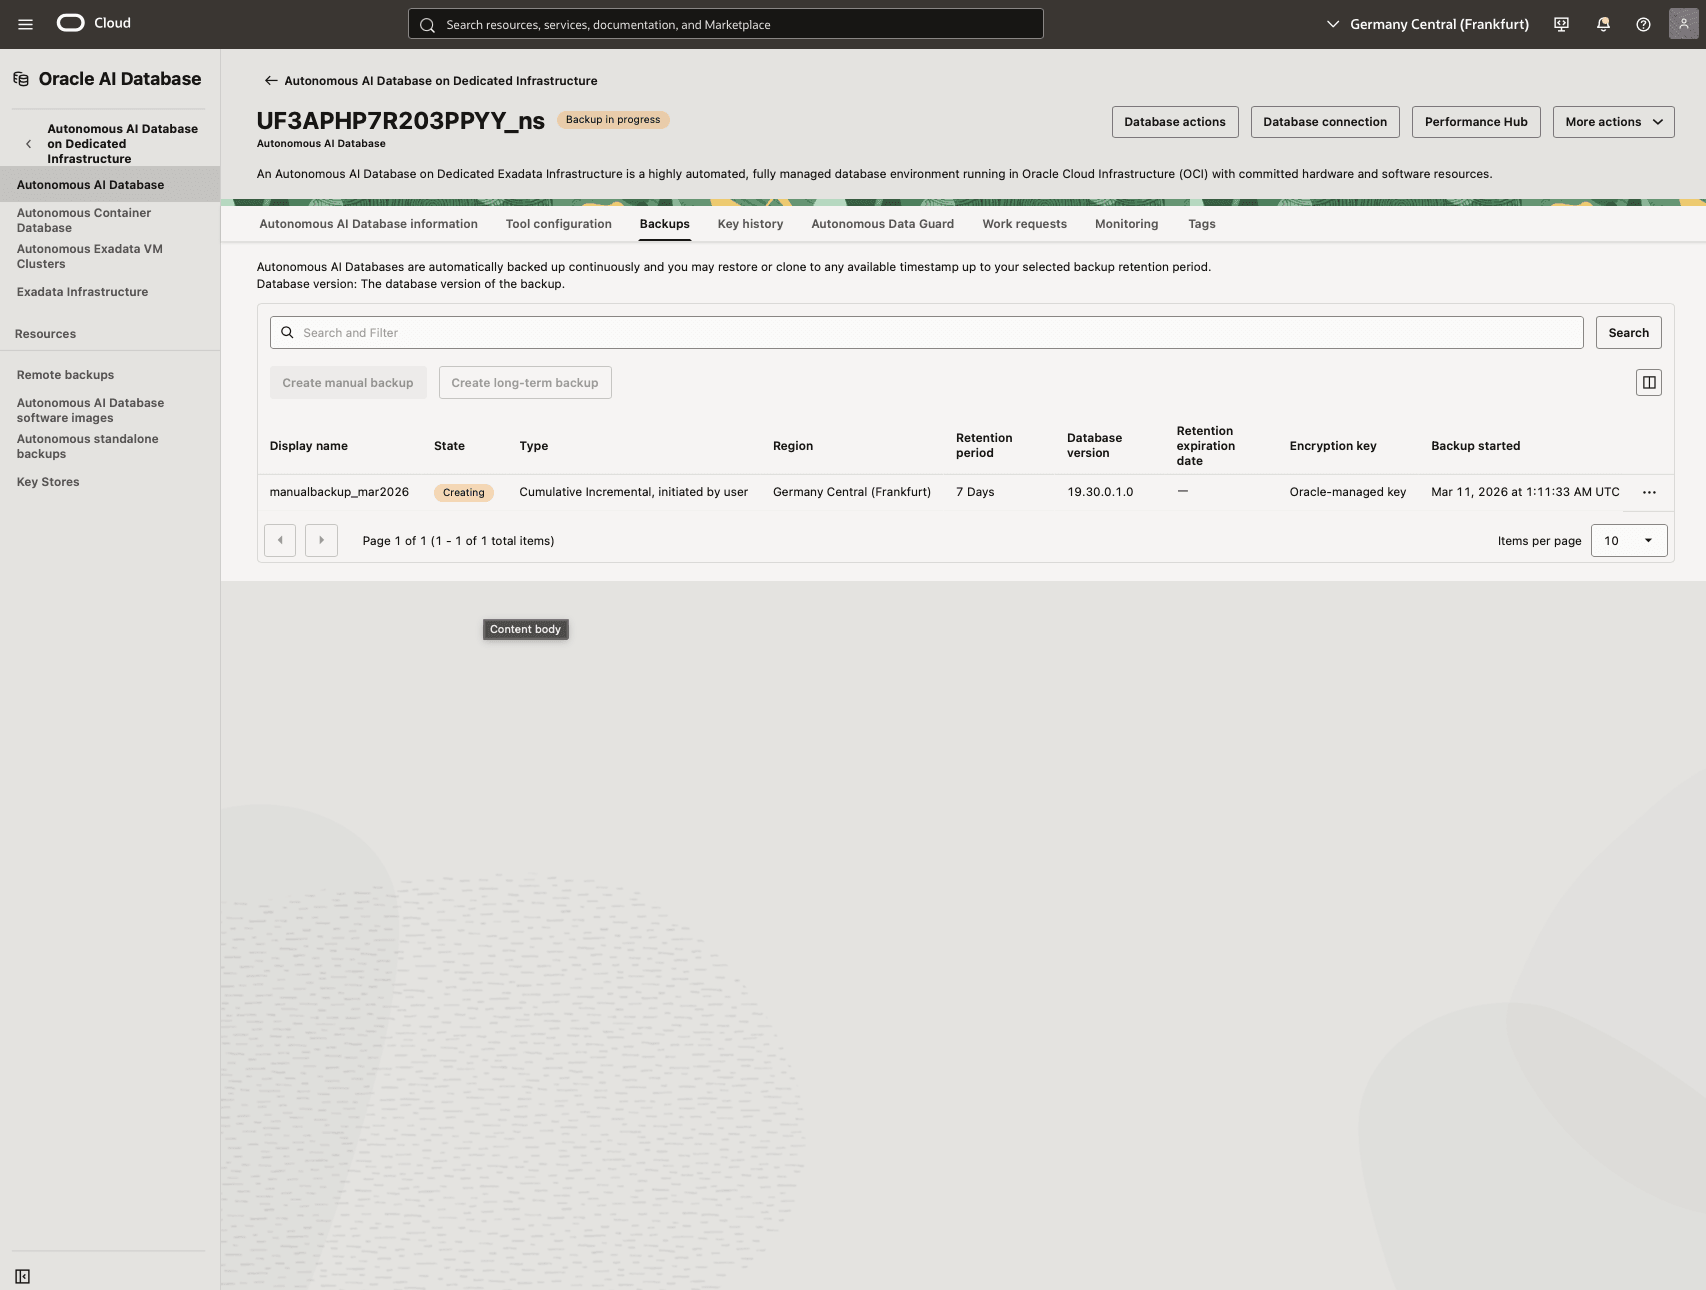The image size is (1706, 1290).
Task: Expand the Germany Central (Frankfurt) region selector
Action: point(1427,24)
